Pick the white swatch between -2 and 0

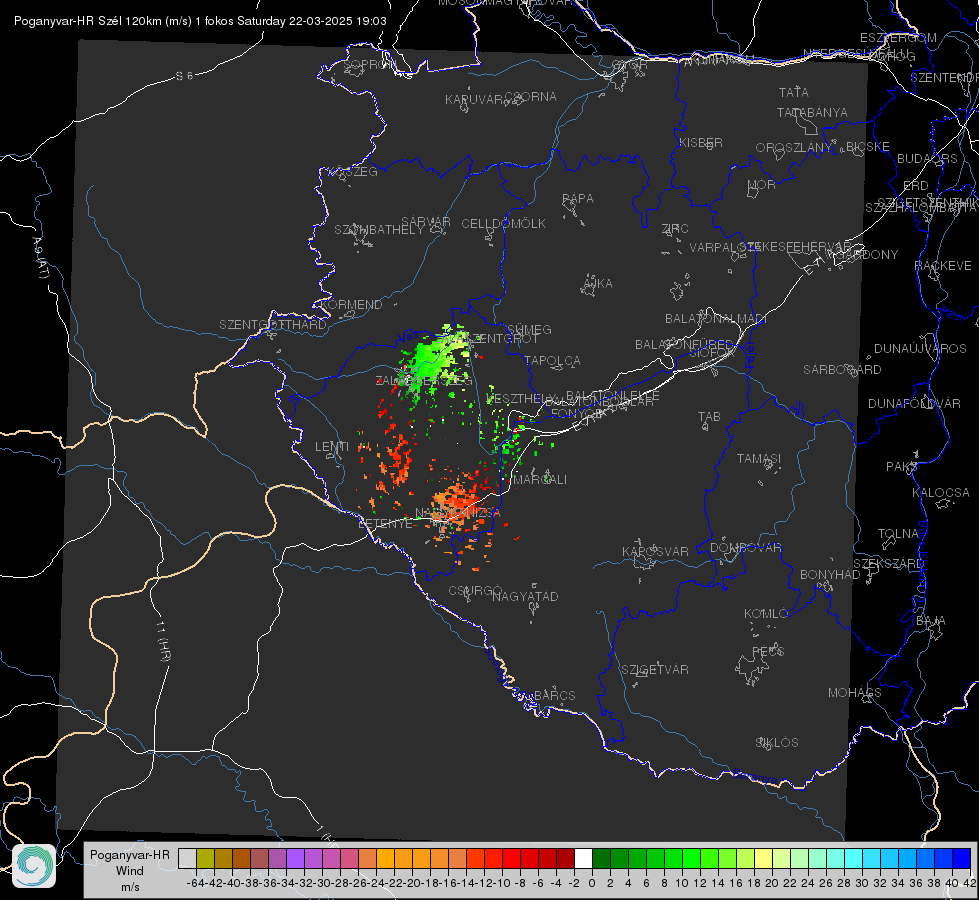[583, 858]
